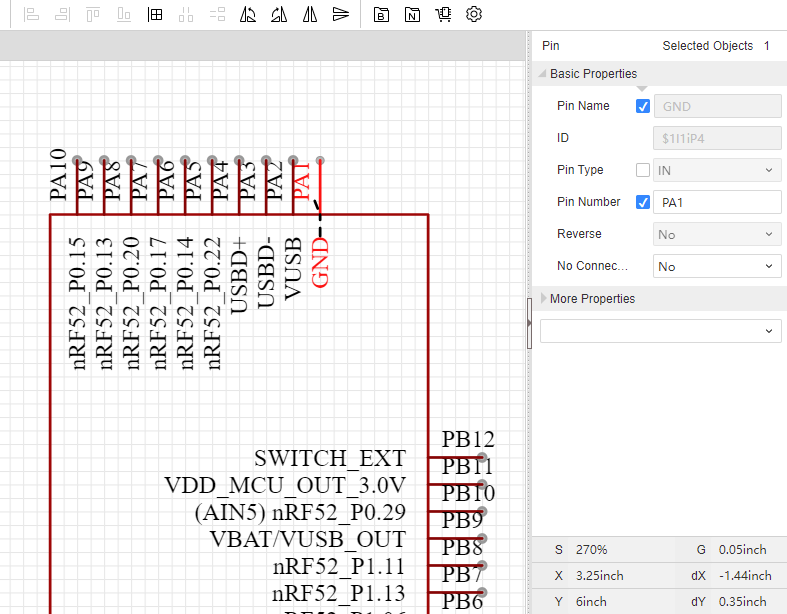Click the Align Bottom toolbar icon
The image size is (787, 614).
124,15
